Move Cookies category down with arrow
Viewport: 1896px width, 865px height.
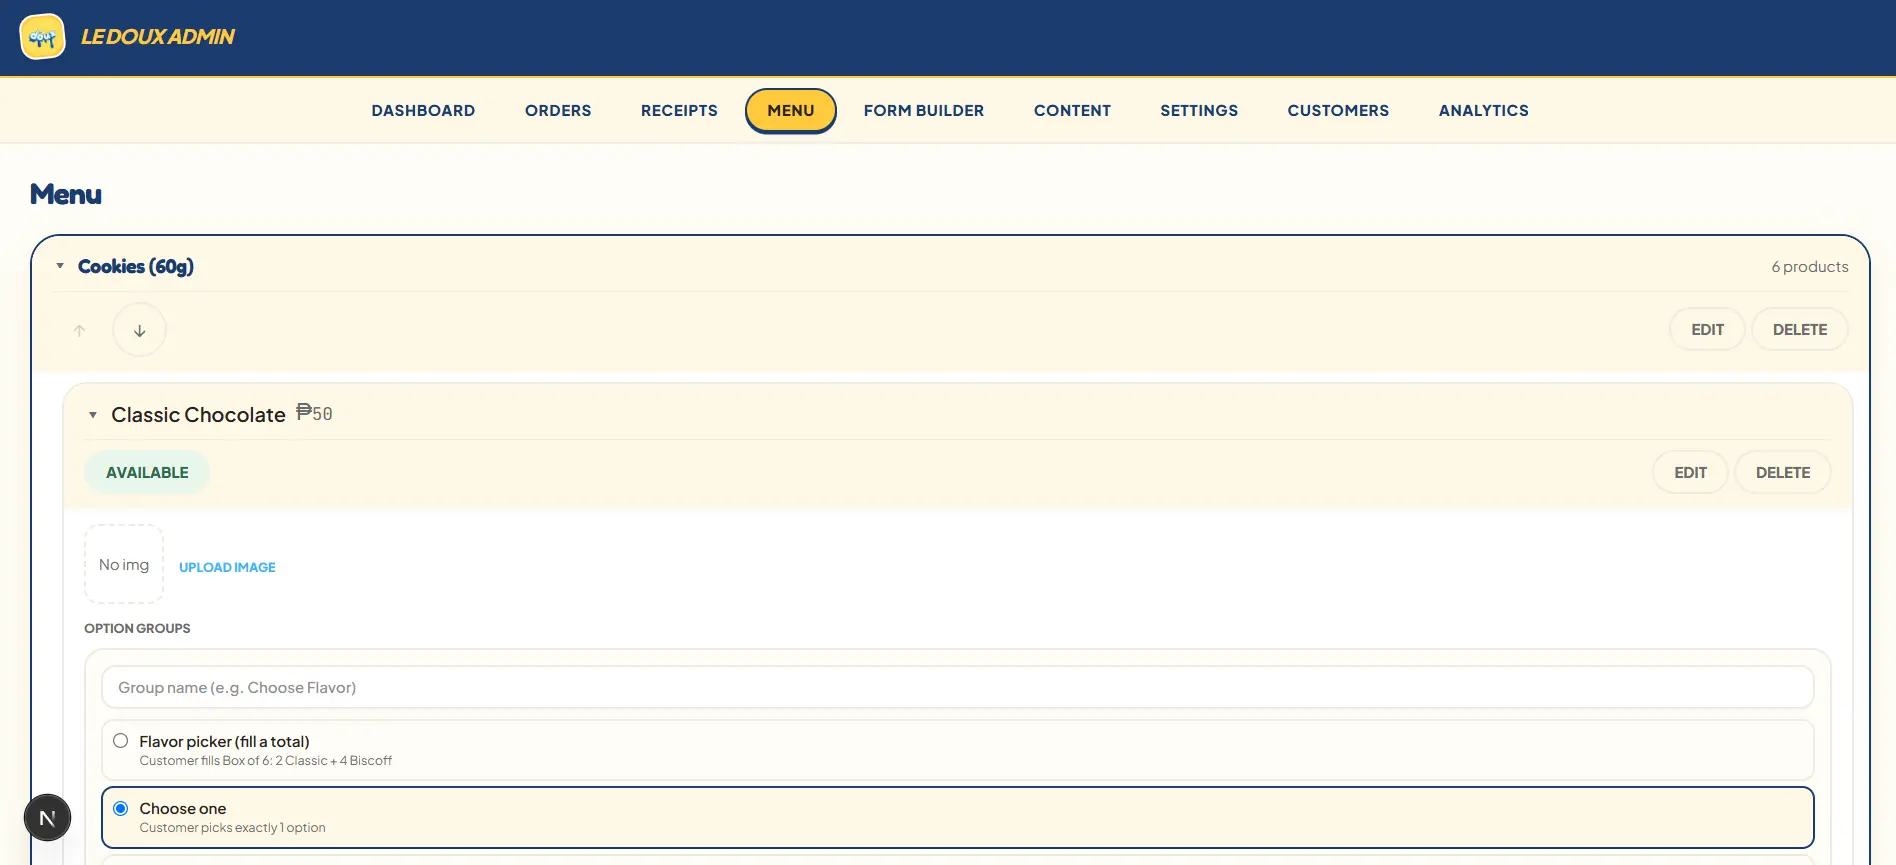click(x=140, y=330)
